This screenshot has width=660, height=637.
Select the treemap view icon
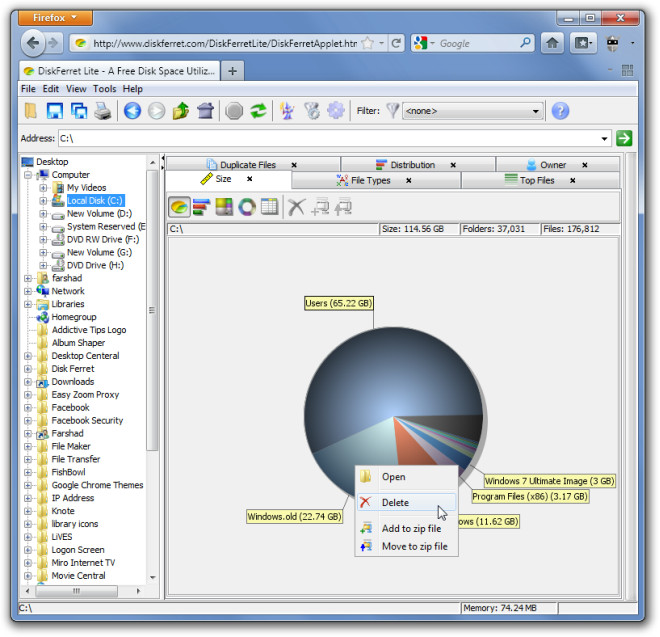[x=224, y=207]
